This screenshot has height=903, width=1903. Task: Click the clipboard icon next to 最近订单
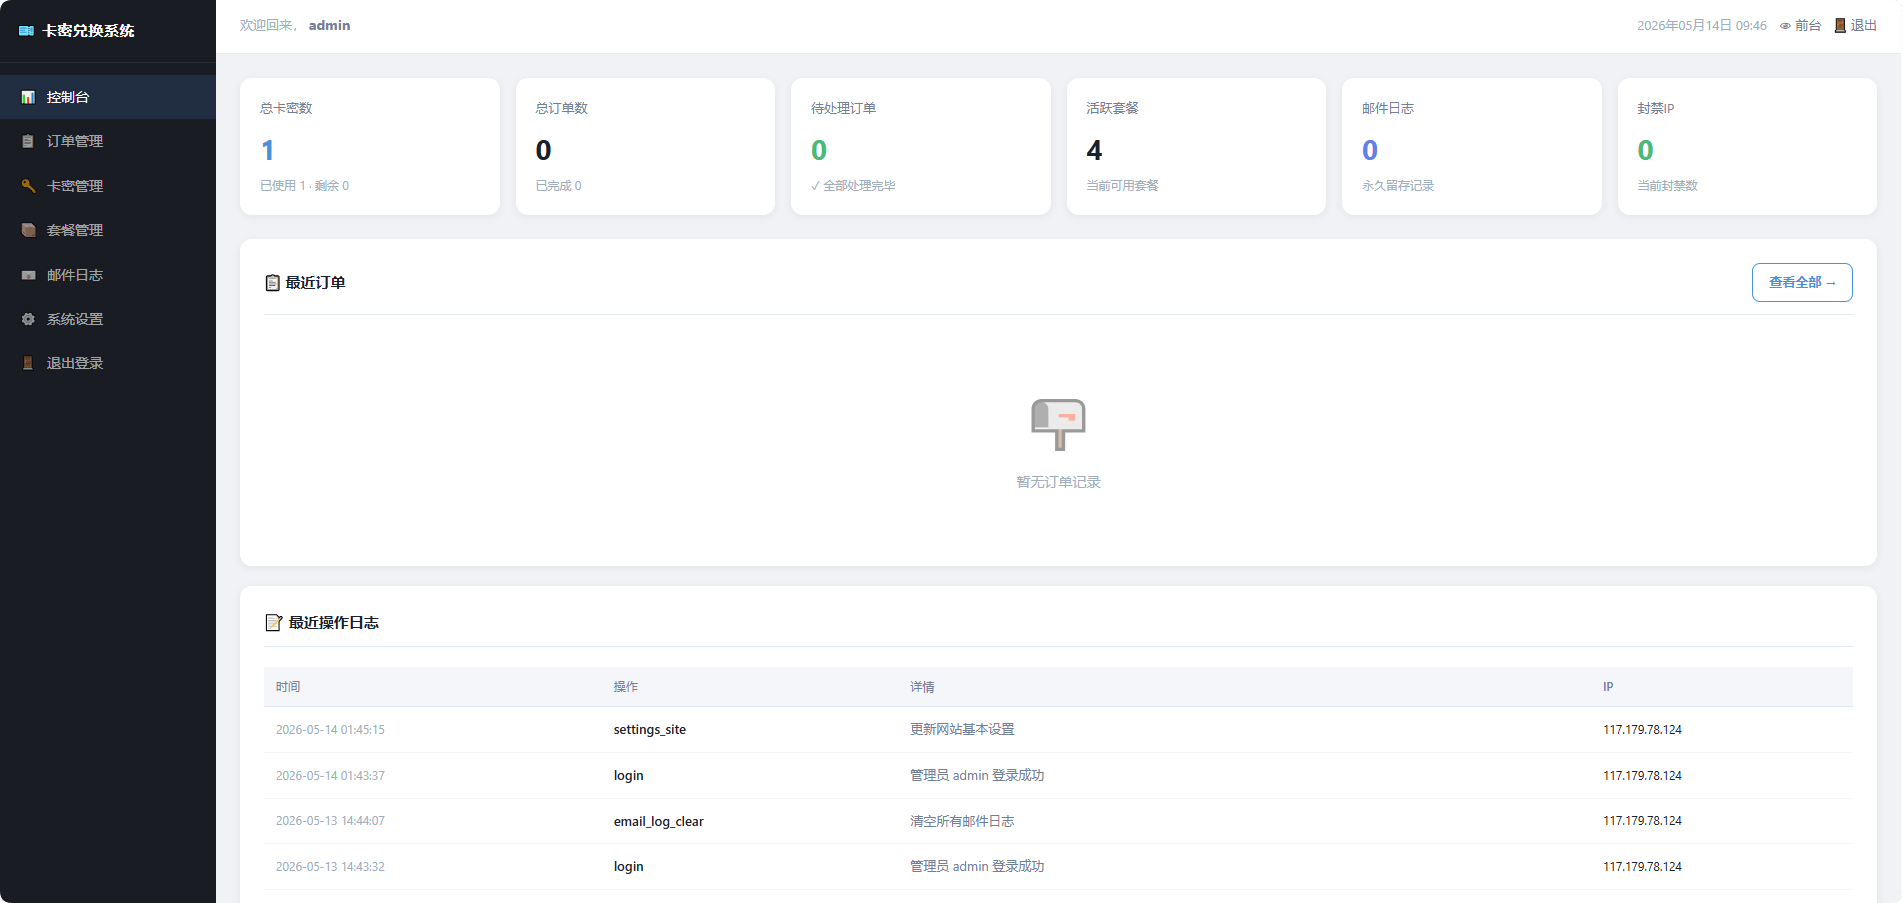click(x=272, y=283)
